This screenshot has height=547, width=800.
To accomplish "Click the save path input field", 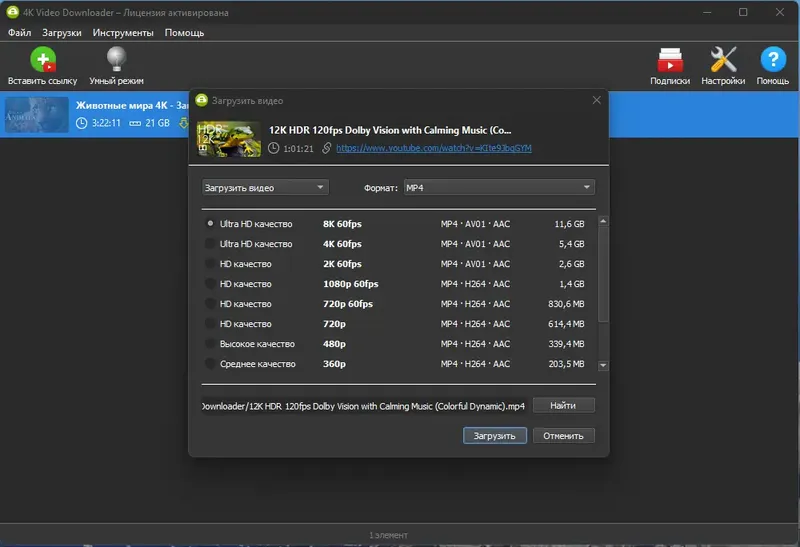I will [364, 406].
